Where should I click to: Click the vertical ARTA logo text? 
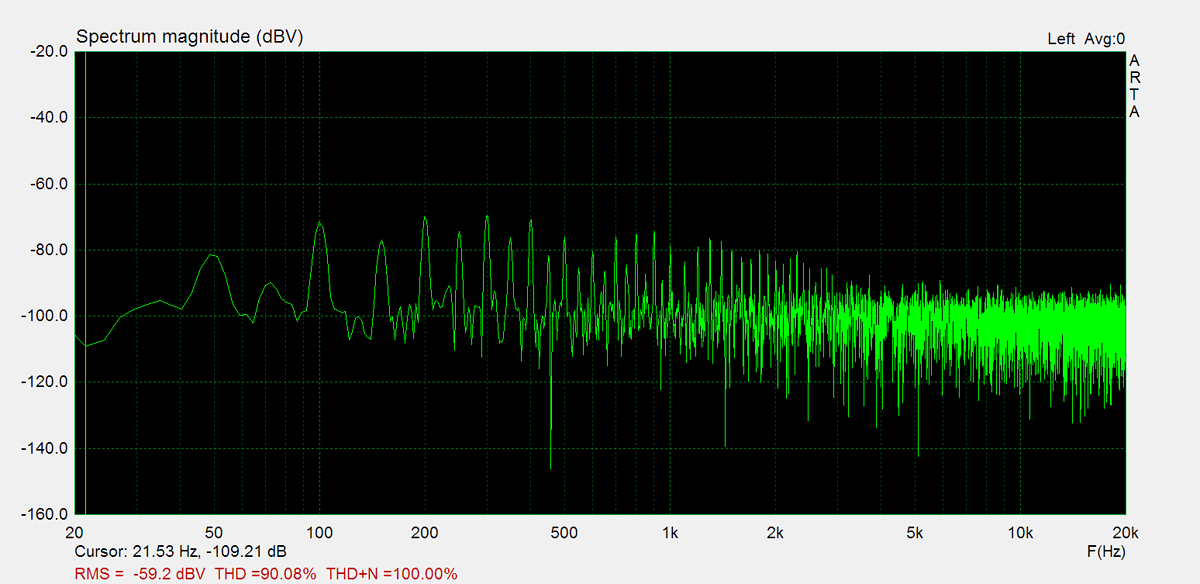pos(1134,86)
